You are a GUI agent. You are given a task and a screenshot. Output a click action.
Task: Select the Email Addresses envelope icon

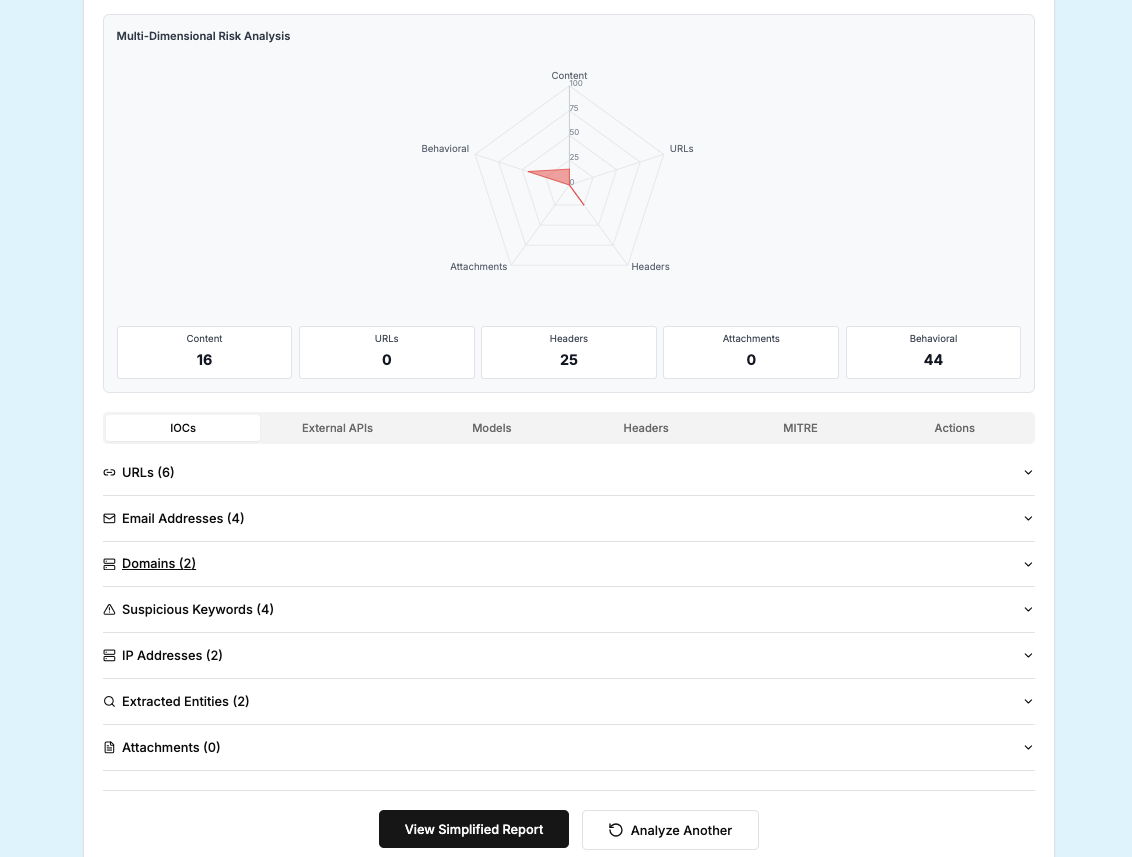(109, 518)
